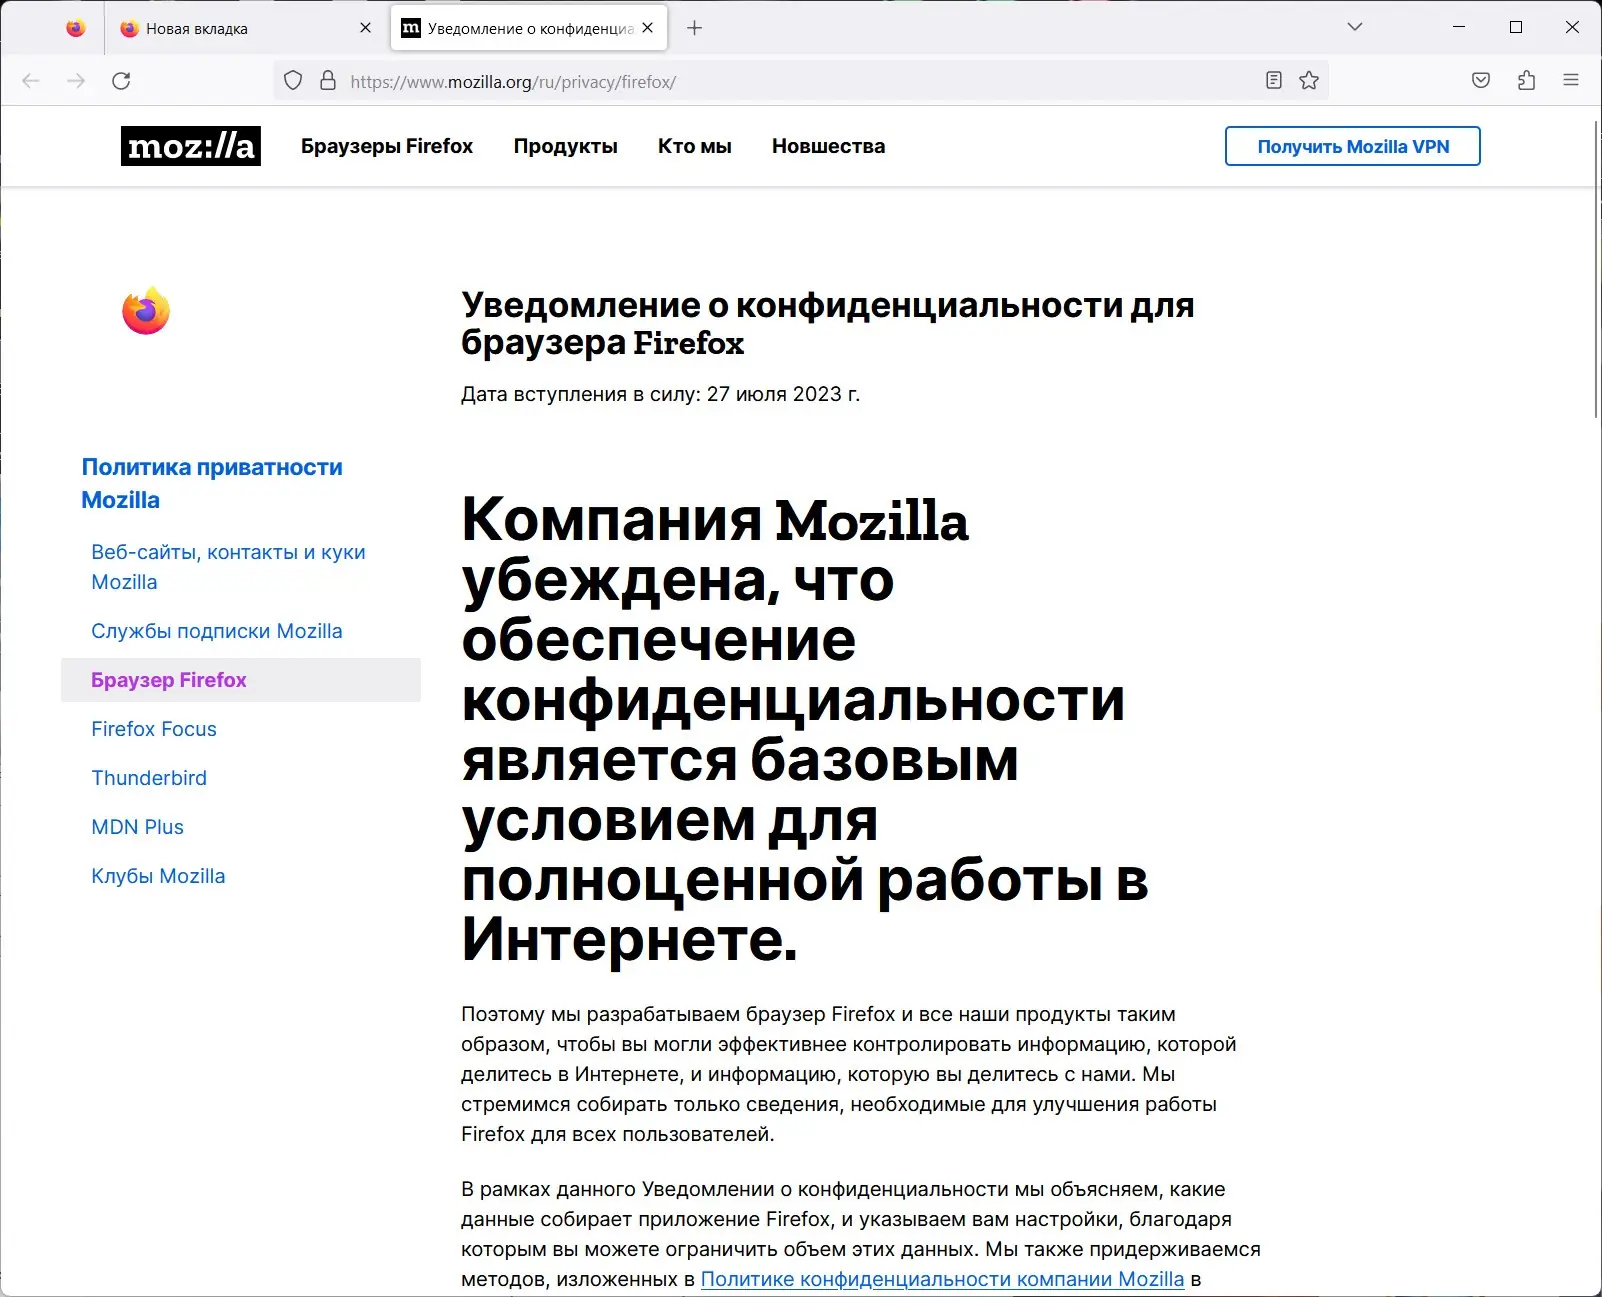Open the Кто мы navigation menu
This screenshot has height=1297, width=1602.
pos(695,146)
